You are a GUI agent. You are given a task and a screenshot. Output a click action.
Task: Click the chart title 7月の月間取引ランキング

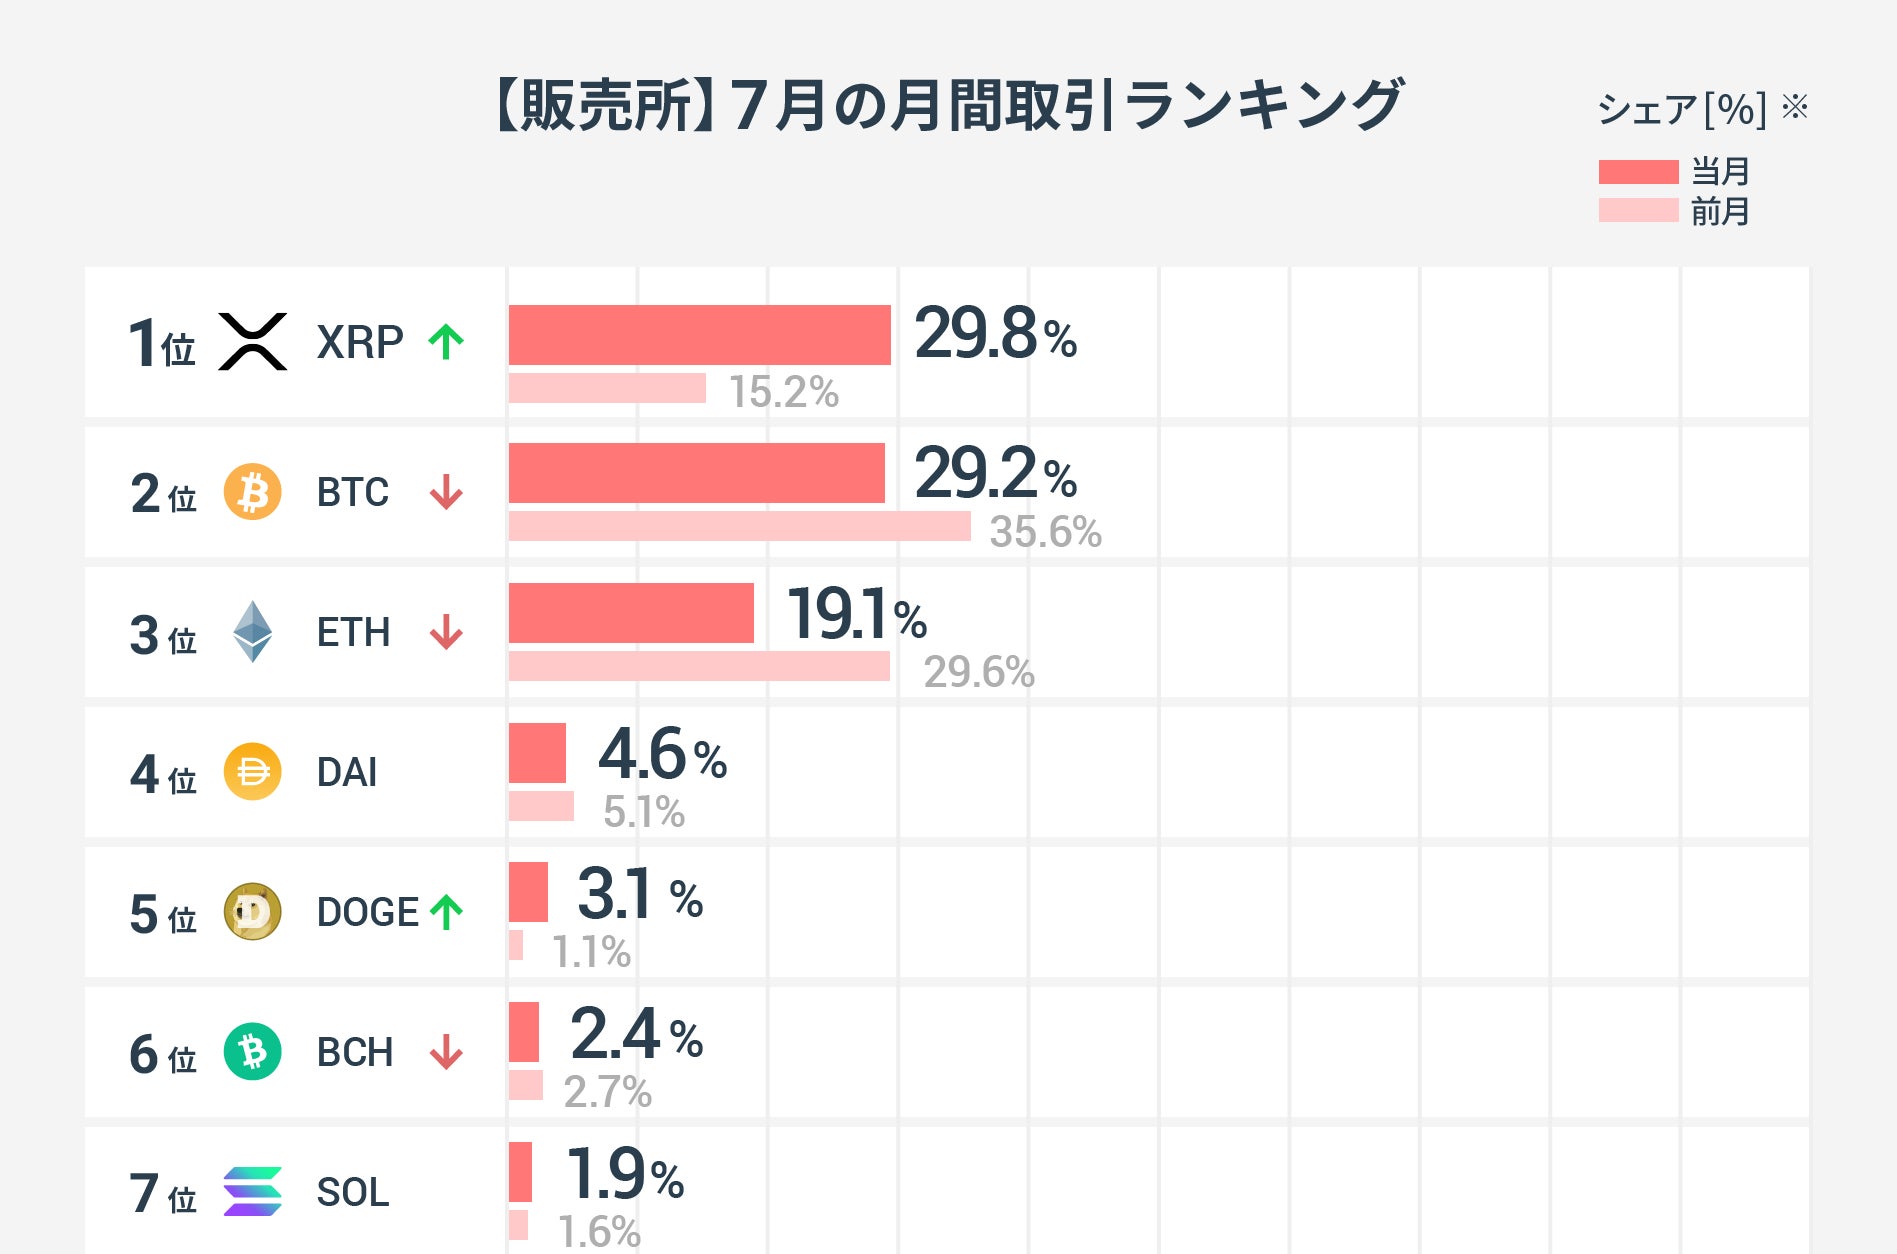click(x=949, y=105)
